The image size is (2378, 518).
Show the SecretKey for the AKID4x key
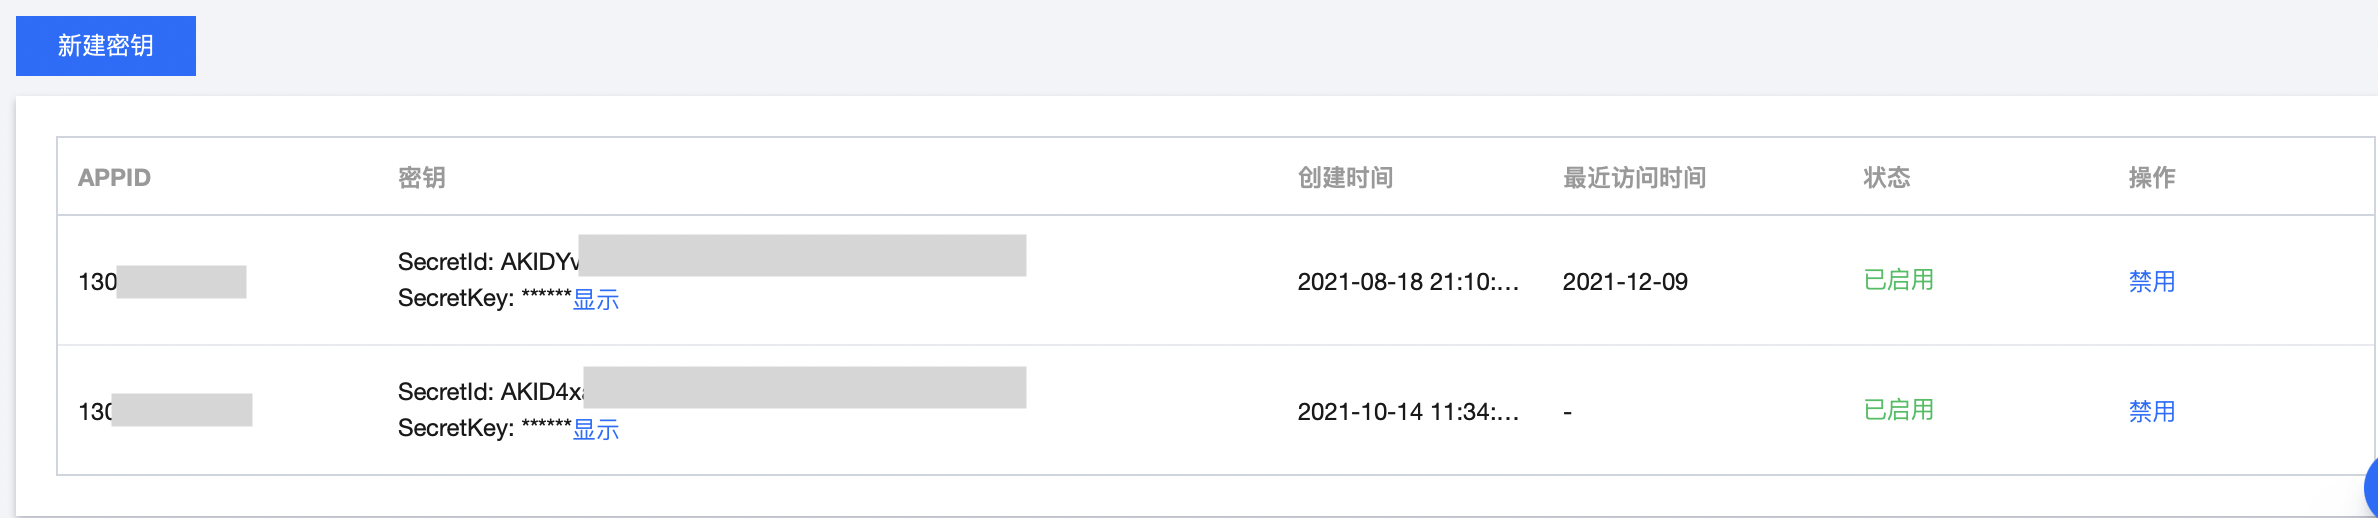(595, 429)
